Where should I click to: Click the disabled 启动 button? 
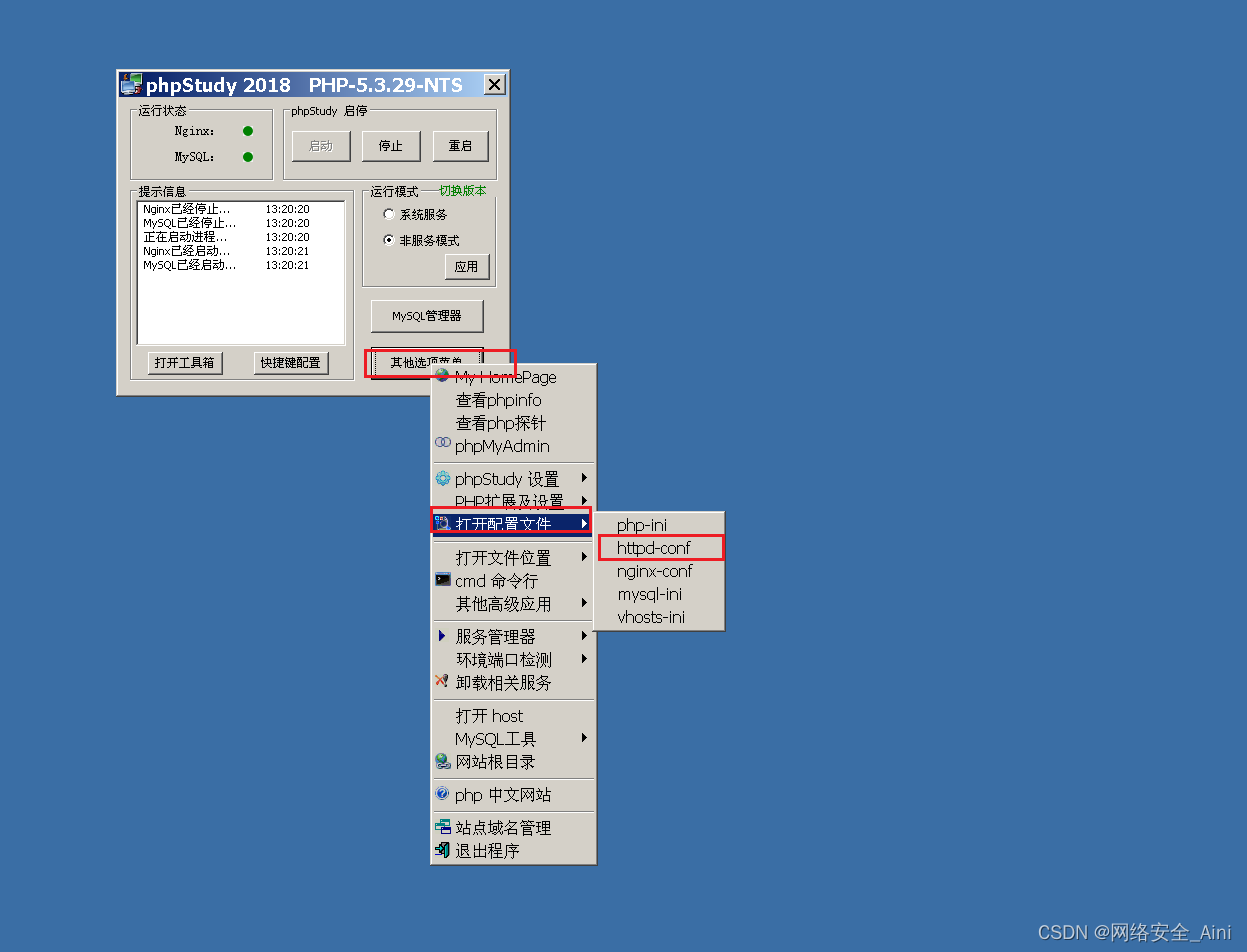(321, 146)
